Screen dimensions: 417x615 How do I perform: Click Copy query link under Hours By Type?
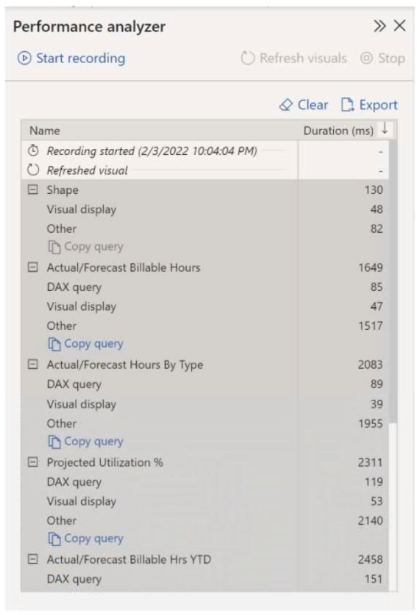click(93, 441)
